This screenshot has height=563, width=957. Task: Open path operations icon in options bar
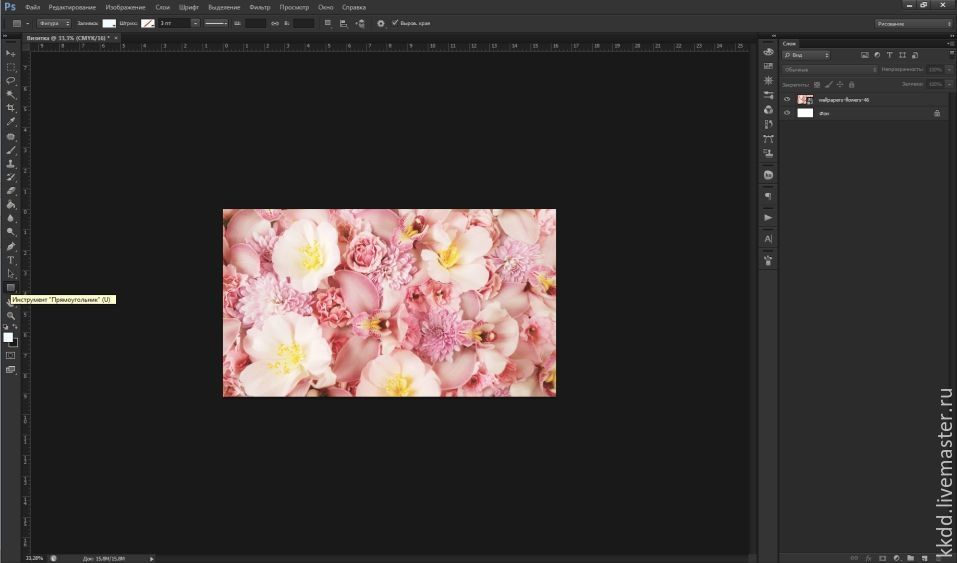pyautogui.click(x=328, y=23)
